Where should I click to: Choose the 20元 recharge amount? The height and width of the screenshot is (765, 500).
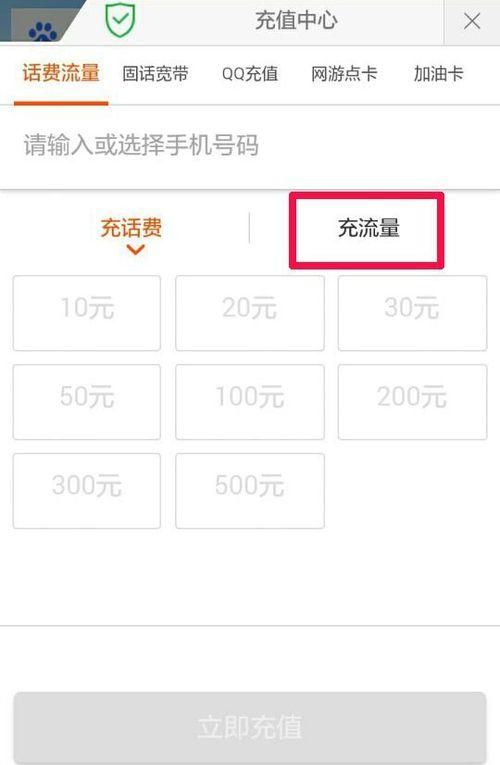pyautogui.click(x=250, y=313)
